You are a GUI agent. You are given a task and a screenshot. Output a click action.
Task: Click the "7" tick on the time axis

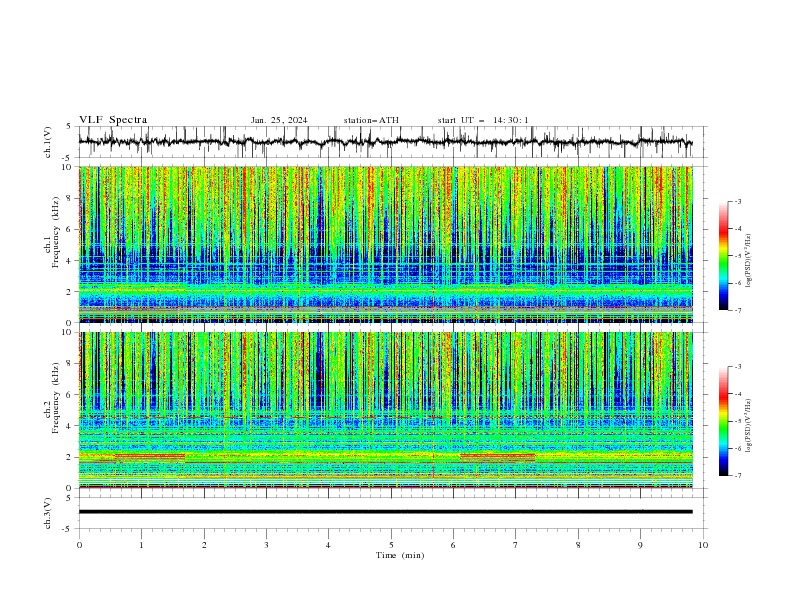[516, 545]
